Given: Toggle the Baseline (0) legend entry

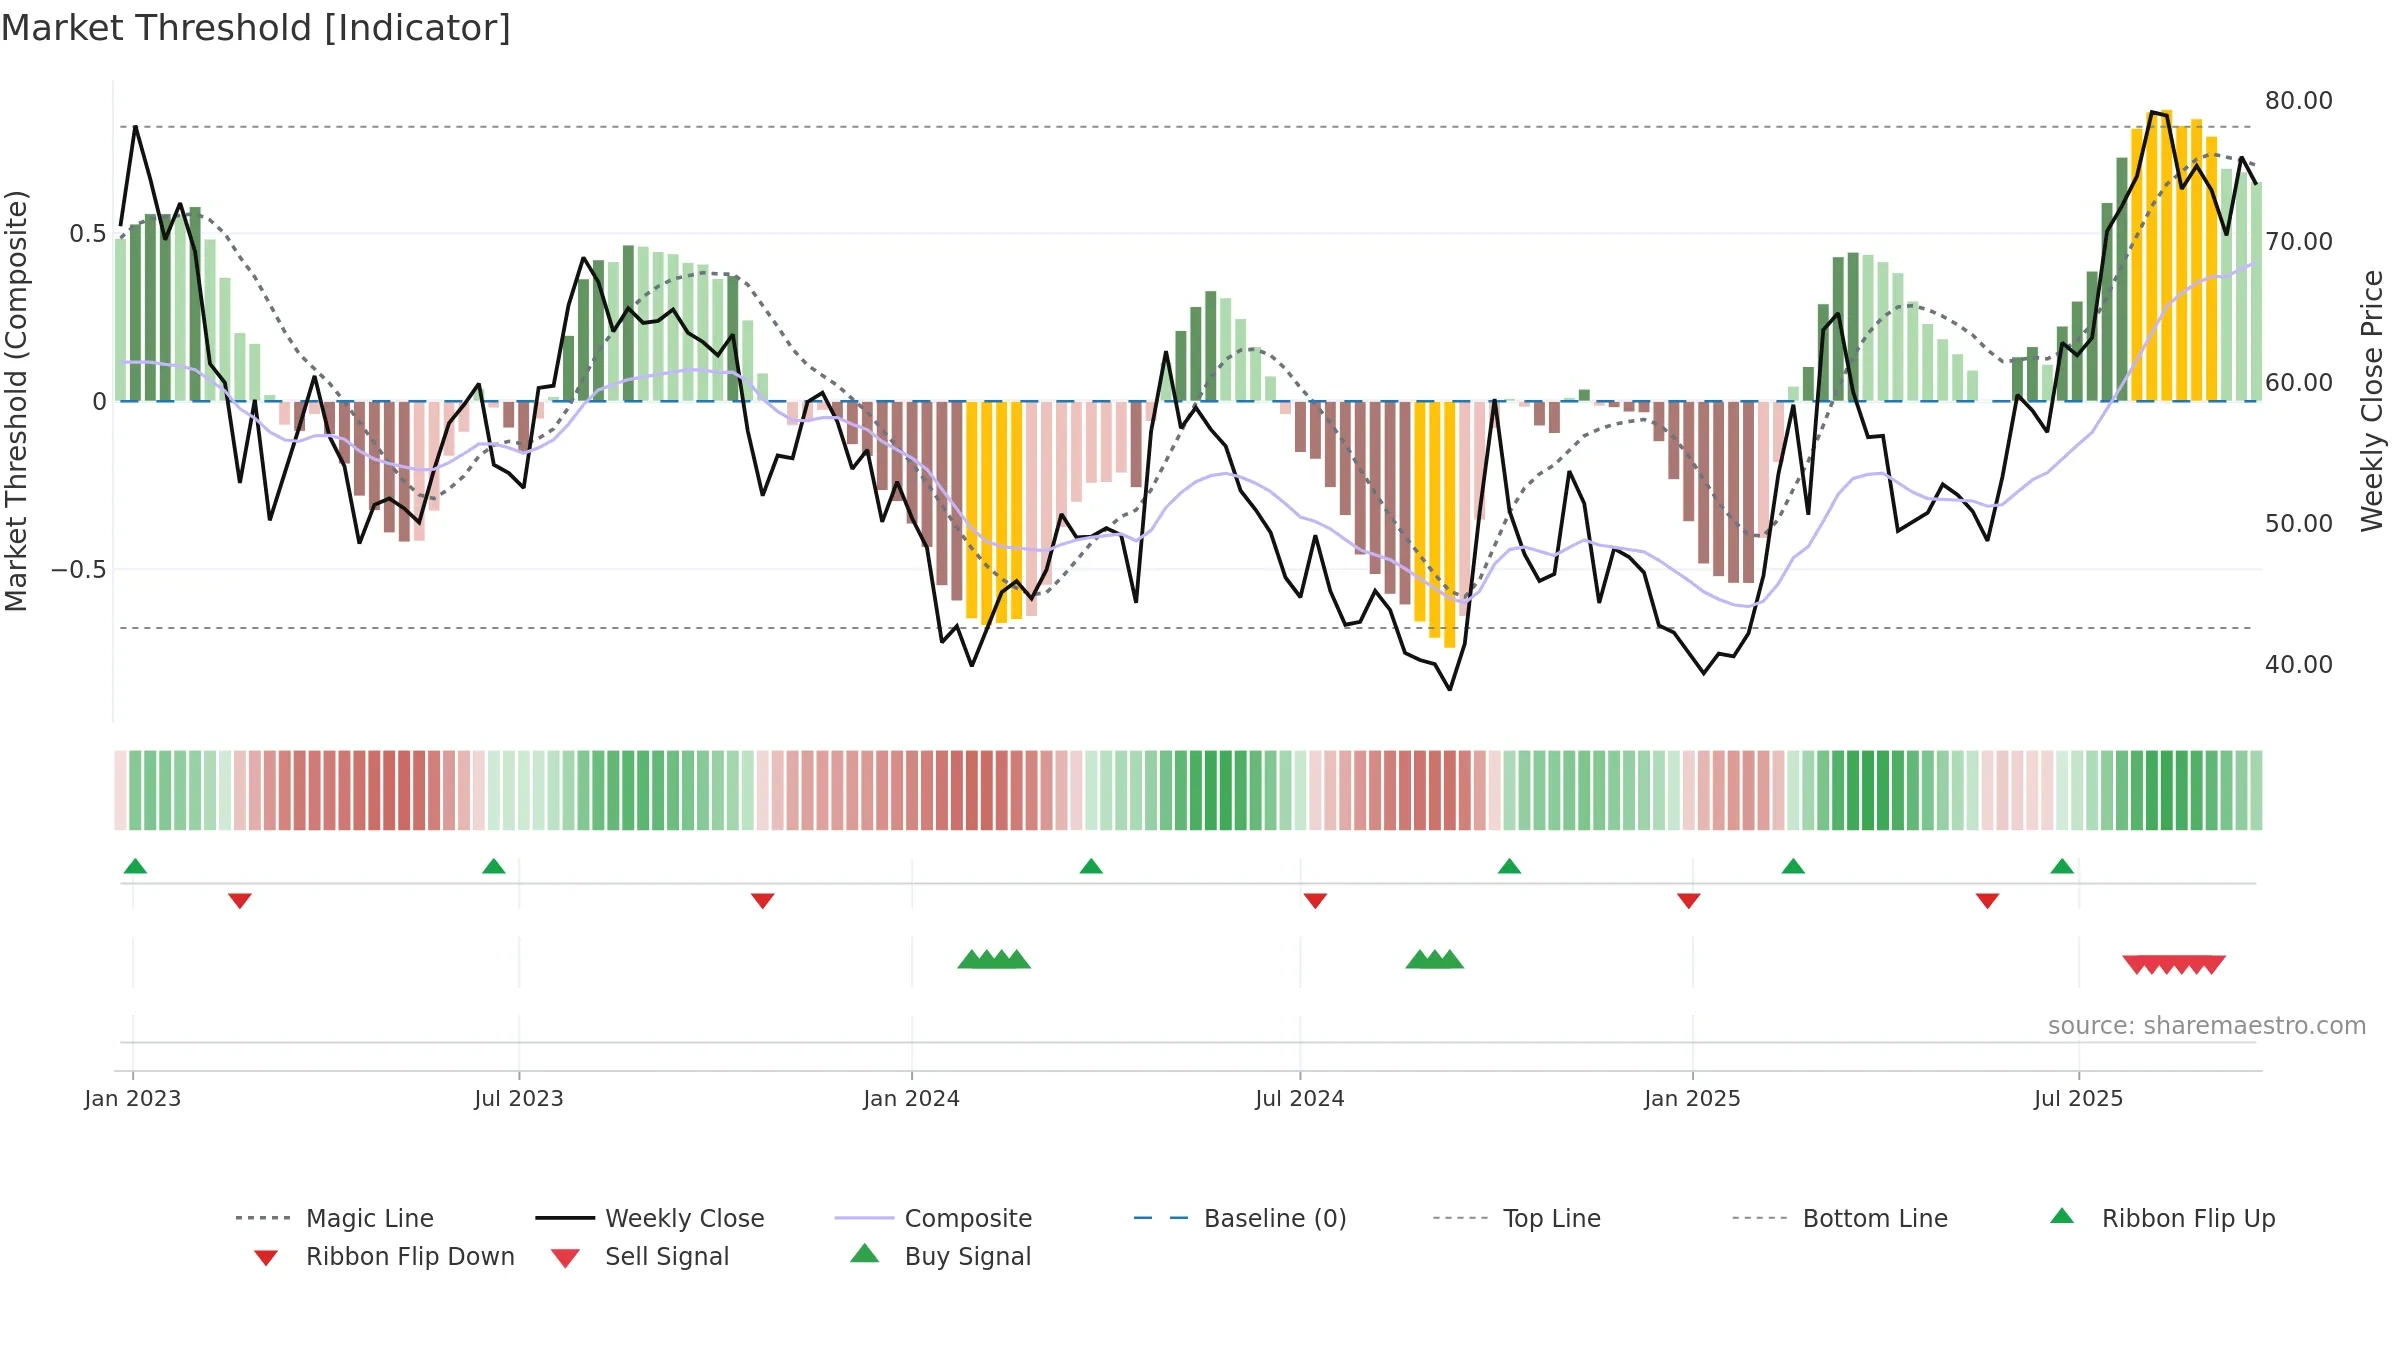Looking at the screenshot, I should point(1240,1218).
